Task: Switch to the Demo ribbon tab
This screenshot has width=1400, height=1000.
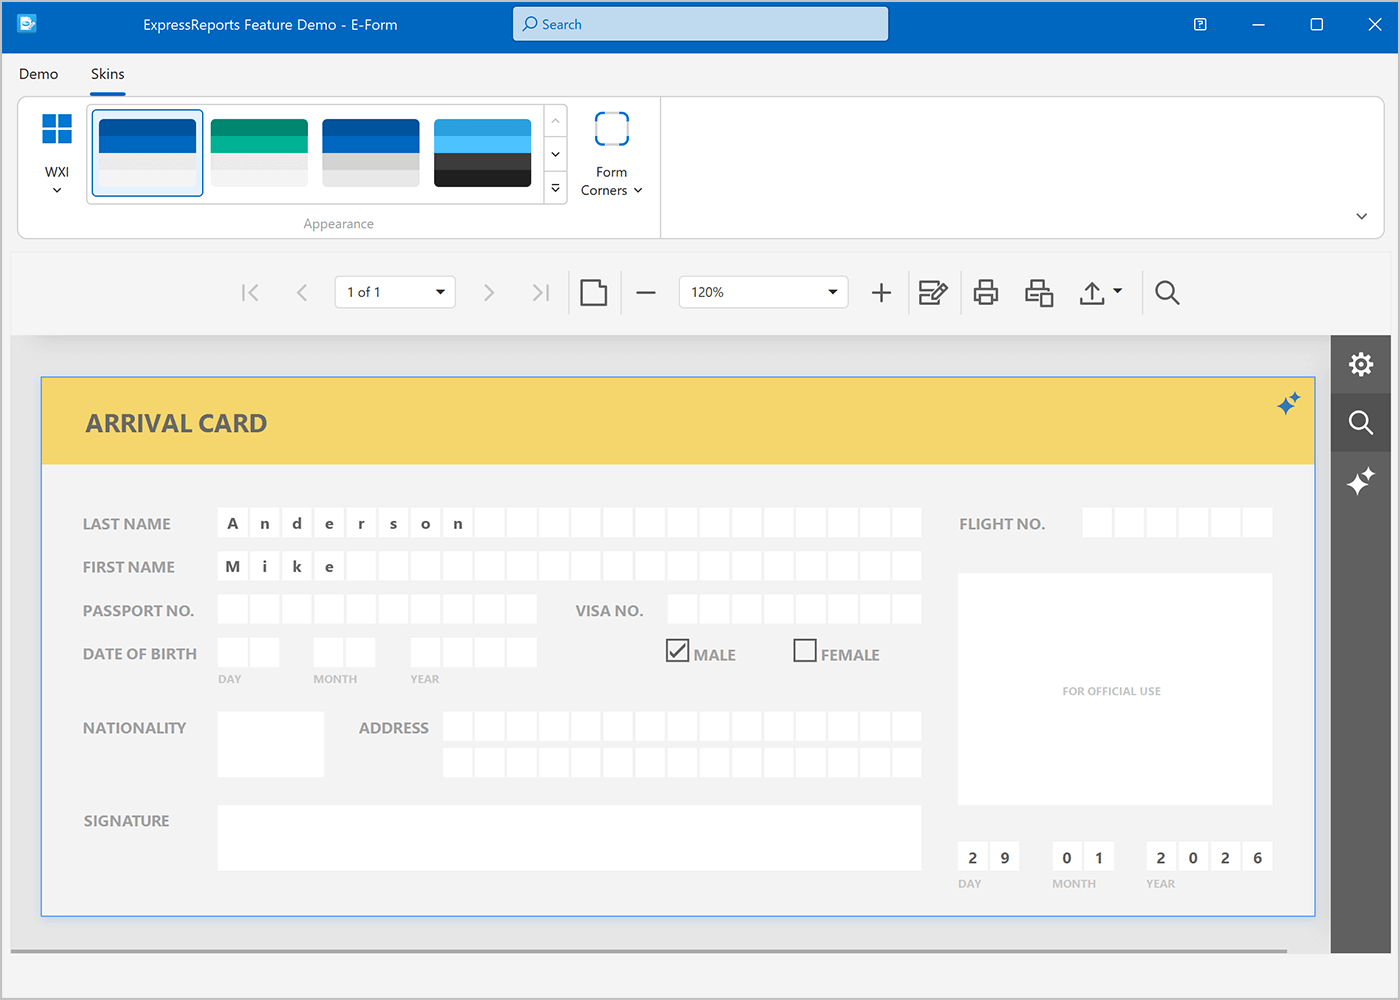Action: [x=38, y=73]
